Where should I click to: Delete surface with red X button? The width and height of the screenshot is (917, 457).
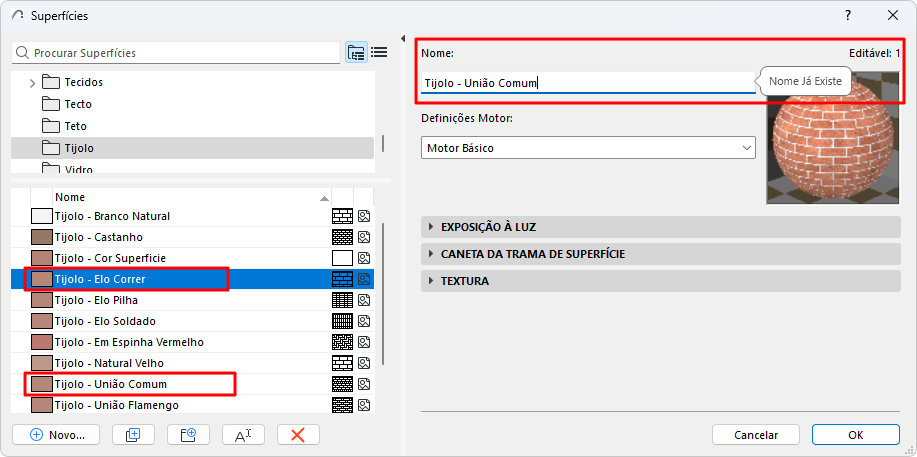297,435
